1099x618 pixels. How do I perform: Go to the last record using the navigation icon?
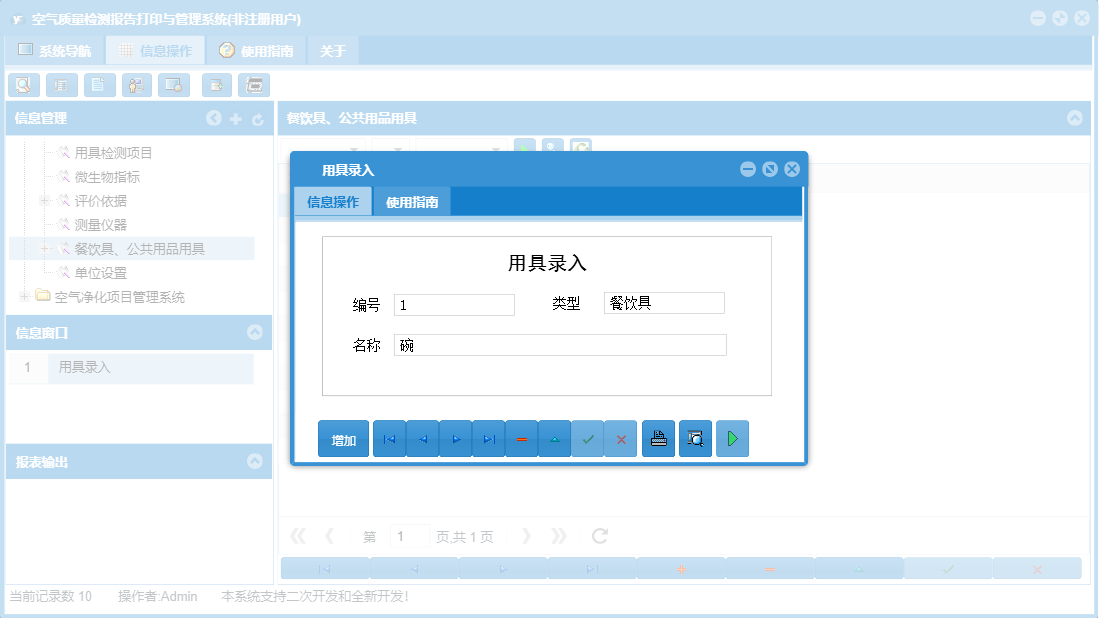point(488,438)
